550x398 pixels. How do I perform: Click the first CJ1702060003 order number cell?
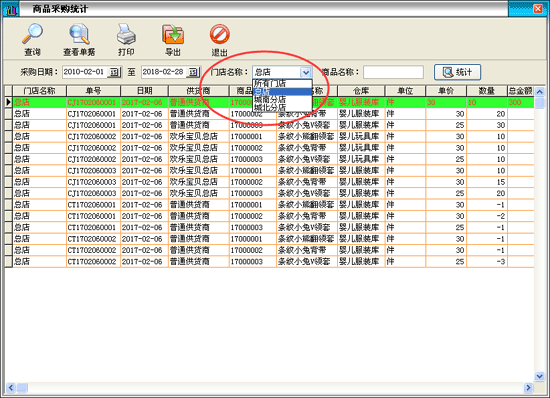coord(93,170)
